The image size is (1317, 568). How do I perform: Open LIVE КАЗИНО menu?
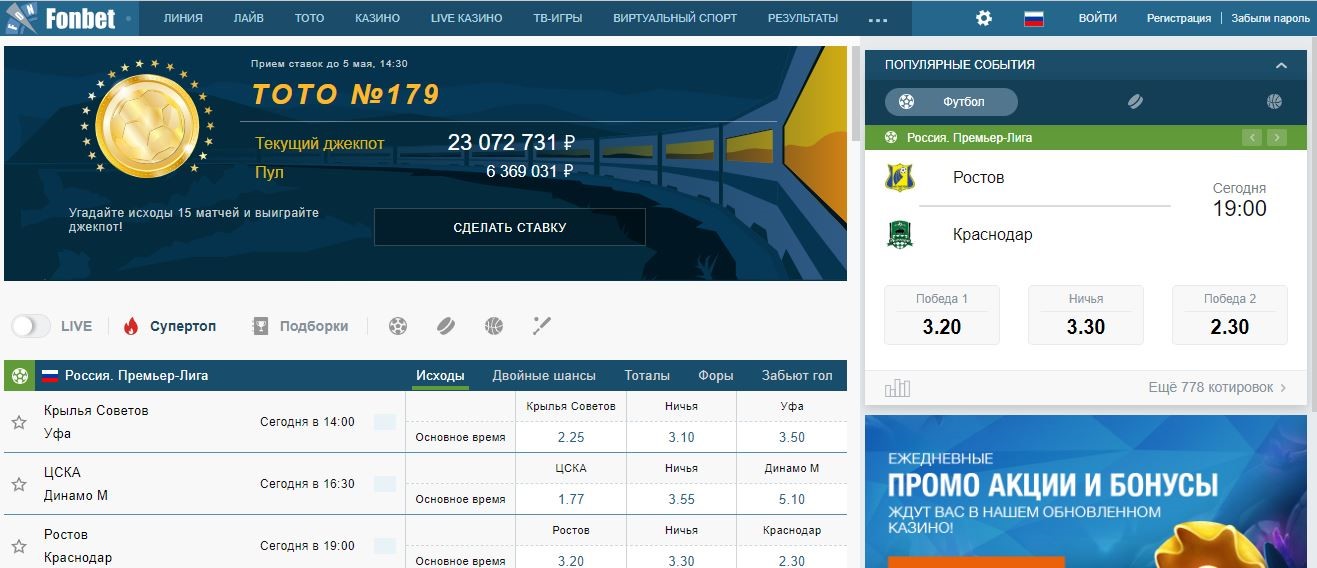point(467,18)
